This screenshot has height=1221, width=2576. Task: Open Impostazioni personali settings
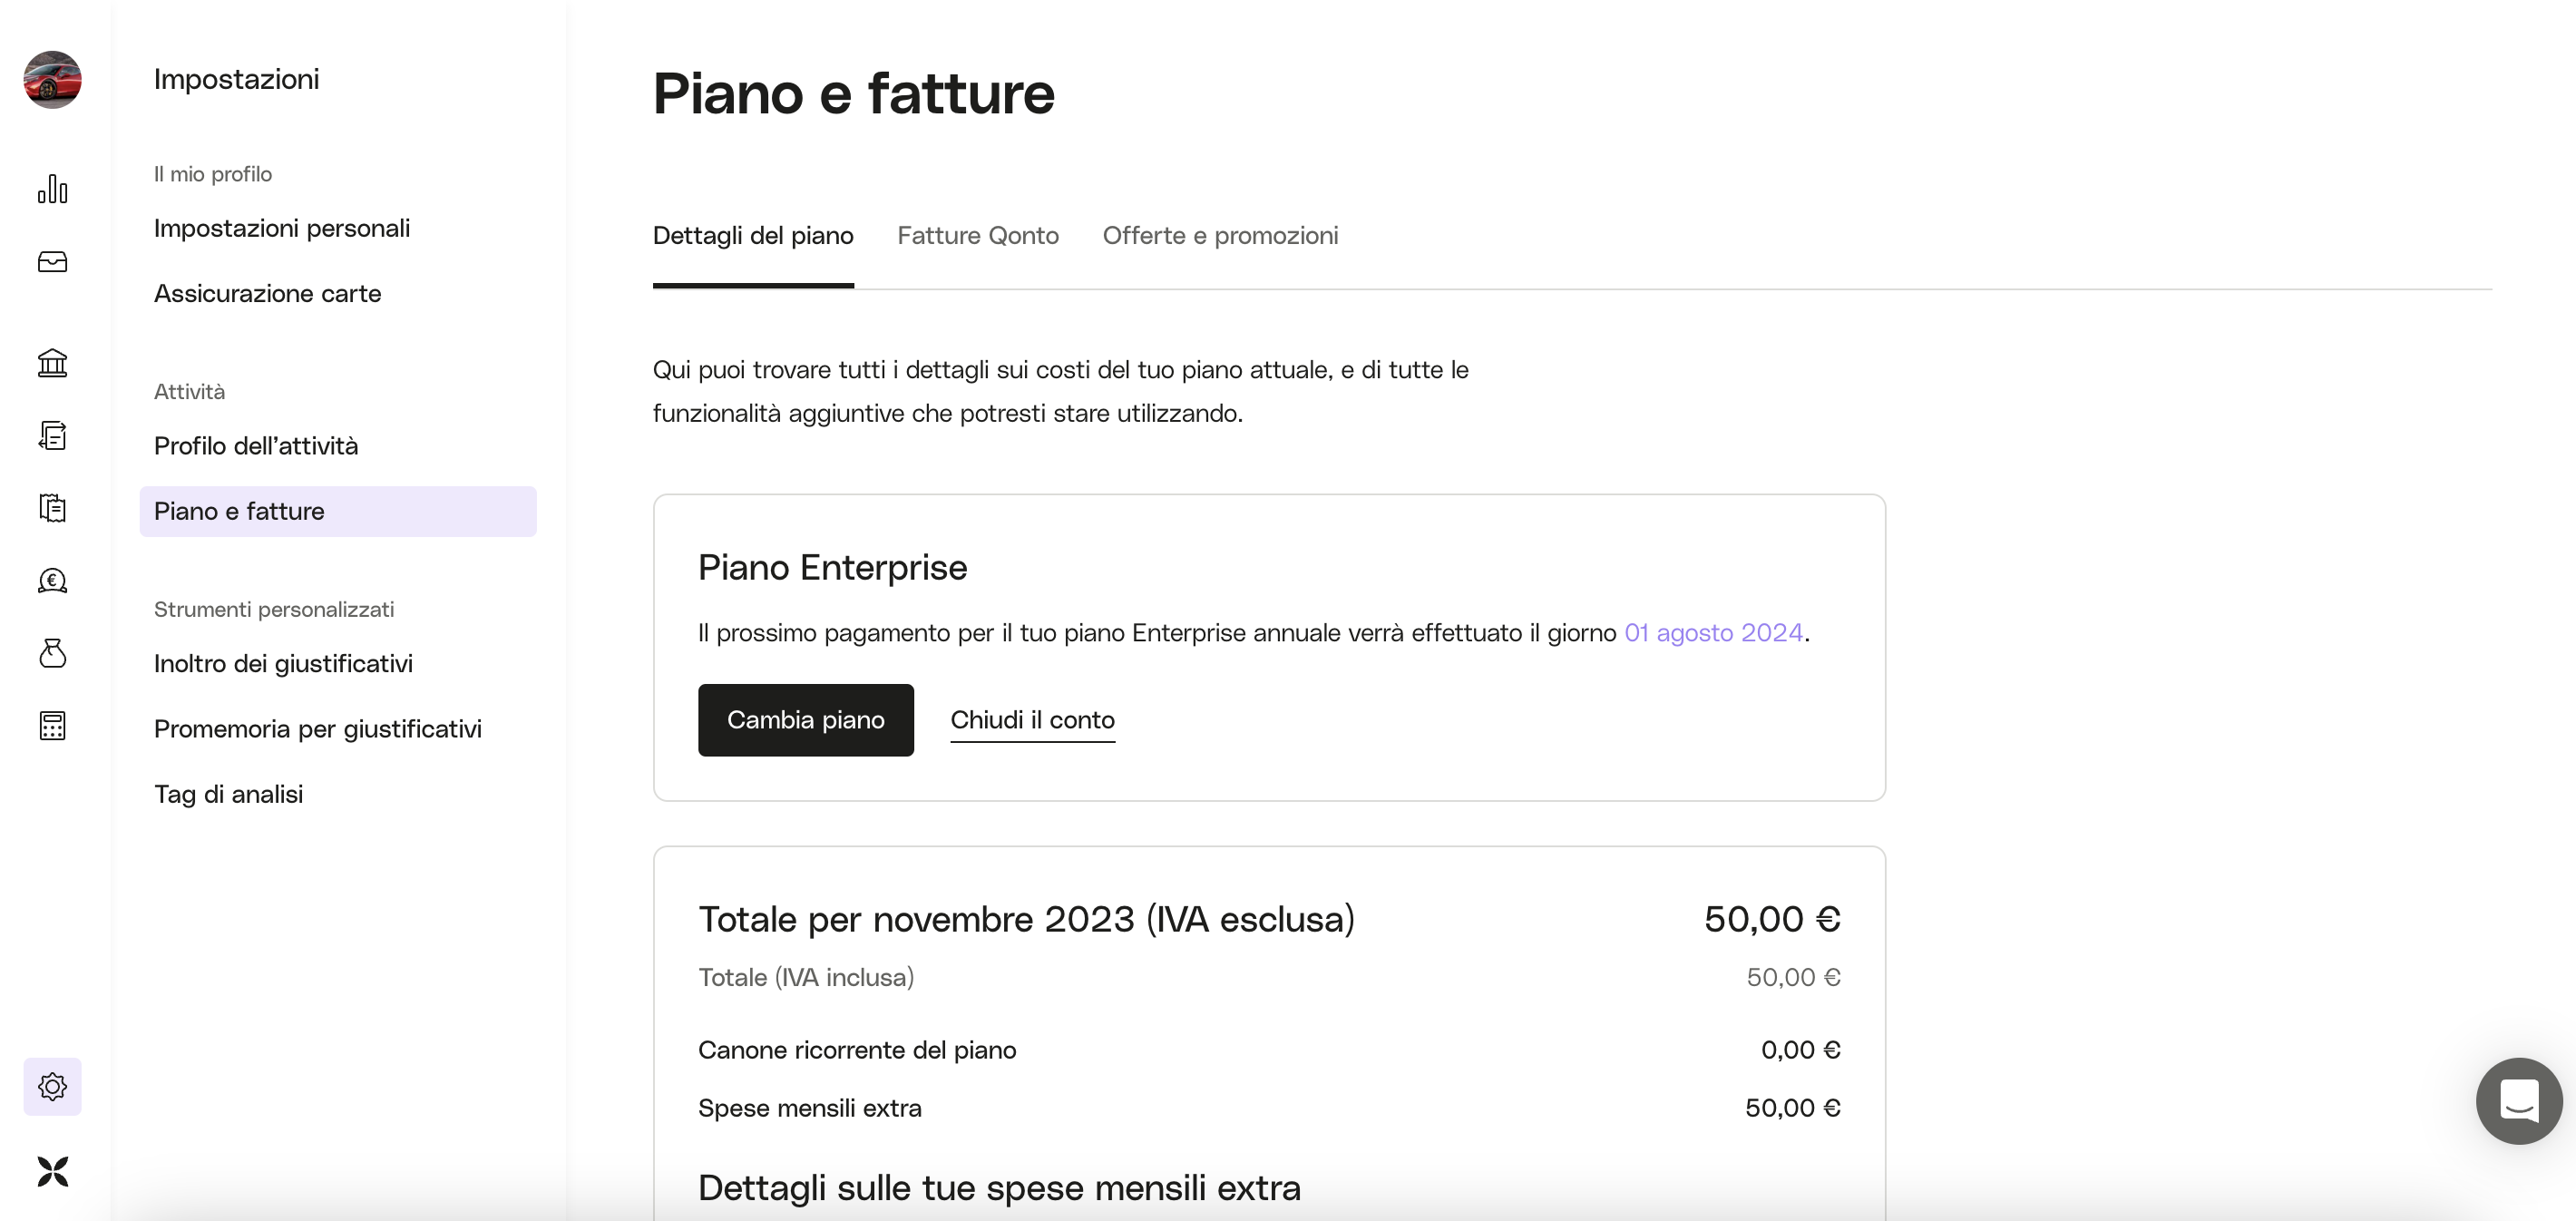coord(282,228)
